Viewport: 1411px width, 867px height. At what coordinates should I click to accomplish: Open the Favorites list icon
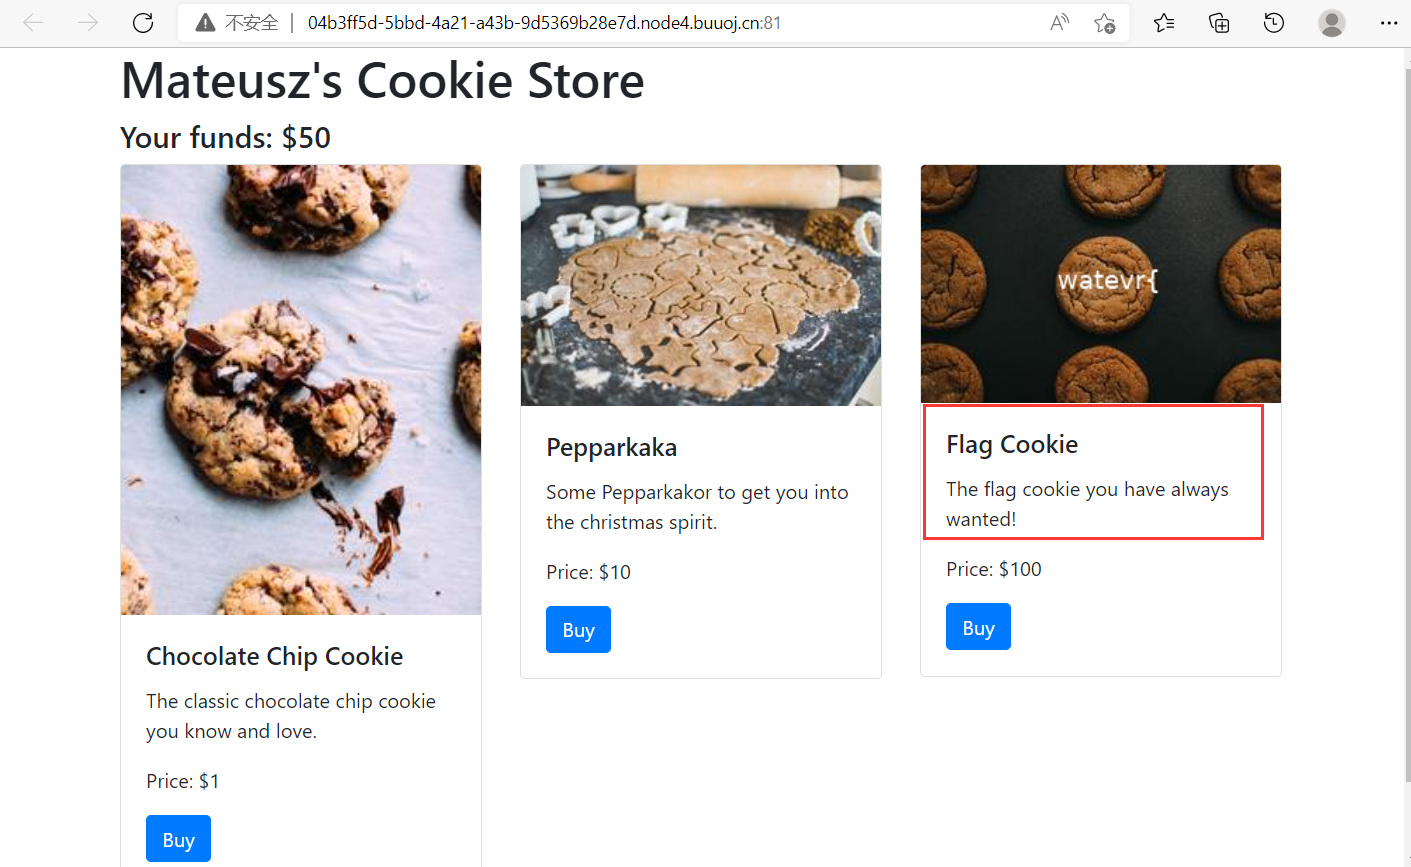pyautogui.click(x=1164, y=23)
